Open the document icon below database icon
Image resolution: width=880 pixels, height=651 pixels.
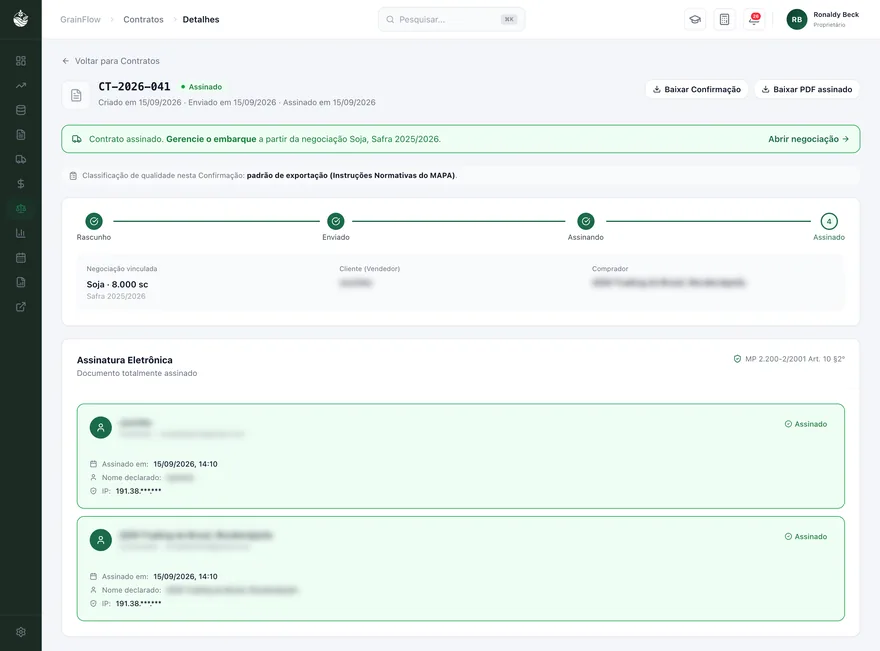click(x=21, y=135)
